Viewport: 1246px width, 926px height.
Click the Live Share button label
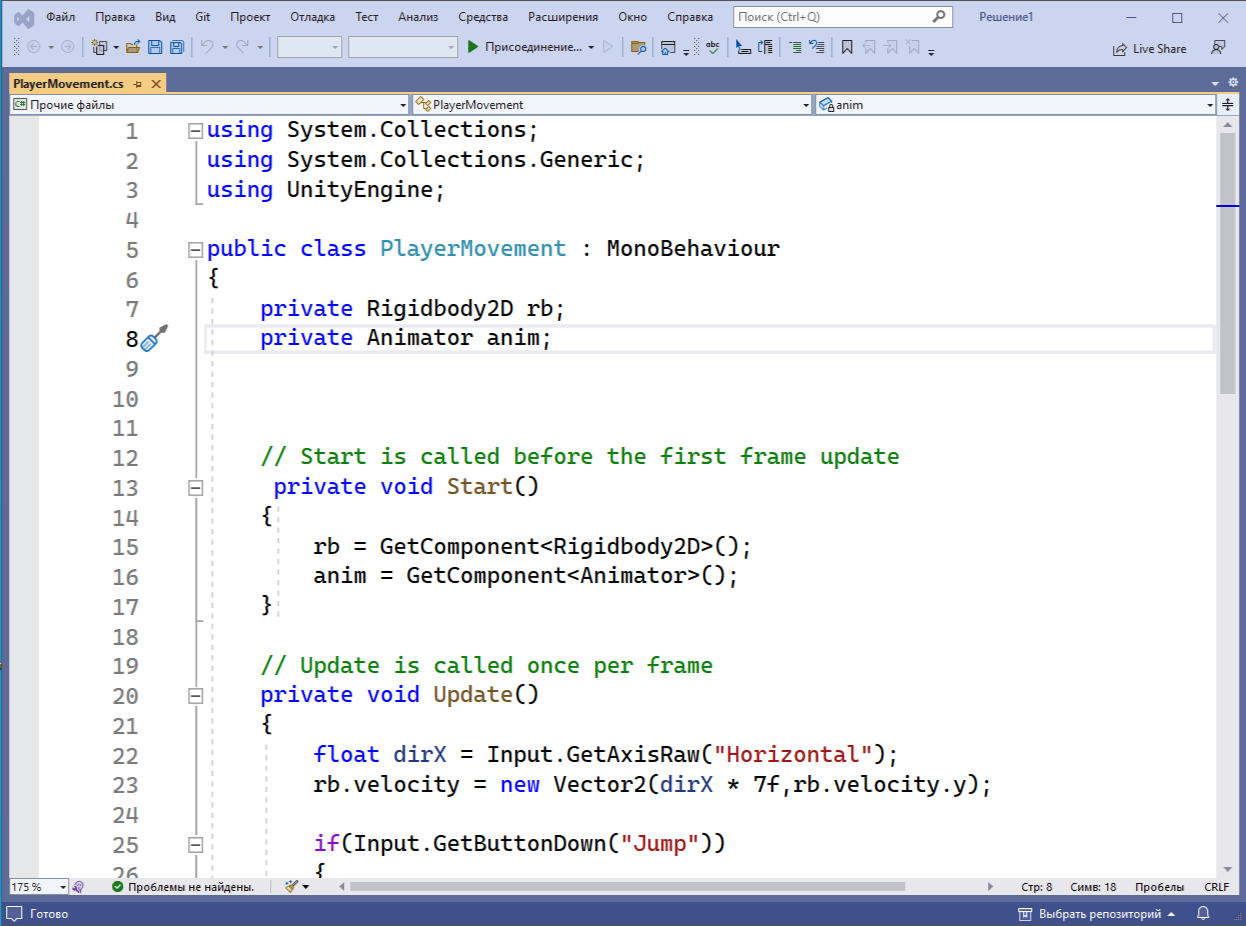pos(1159,48)
